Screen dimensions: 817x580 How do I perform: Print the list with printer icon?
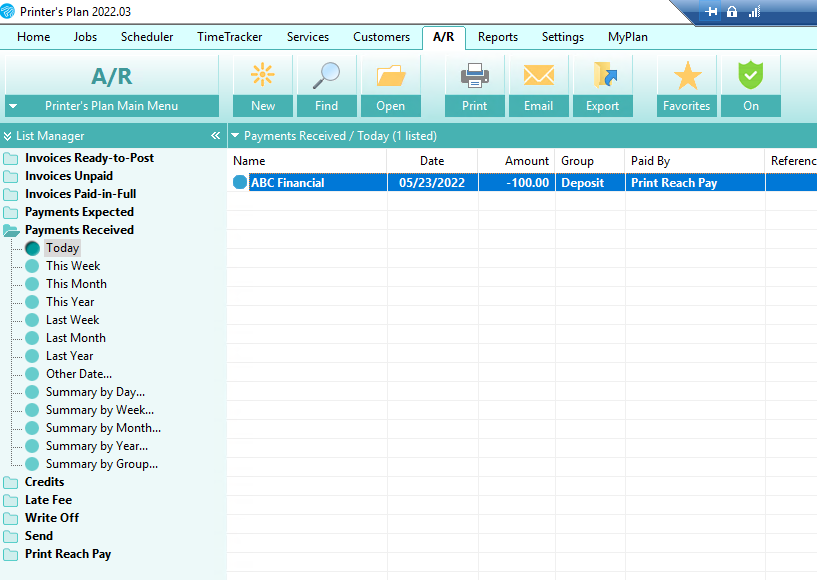tap(475, 76)
